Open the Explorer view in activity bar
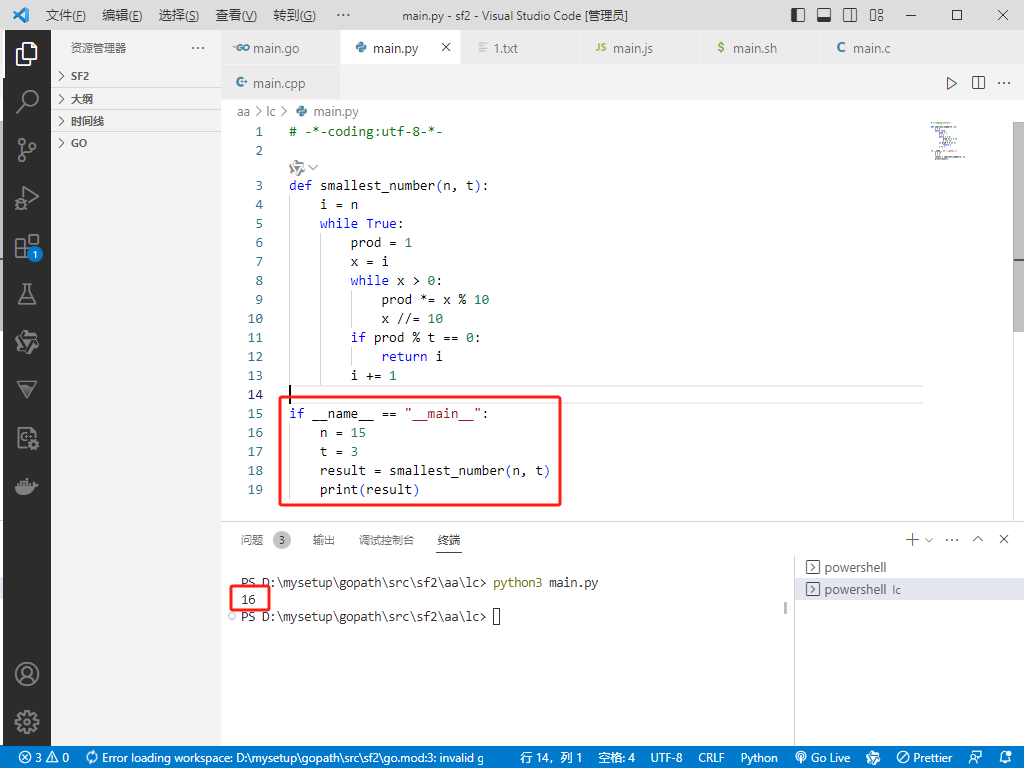1024x768 pixels. pyautogui.click(x=27, y=54)
